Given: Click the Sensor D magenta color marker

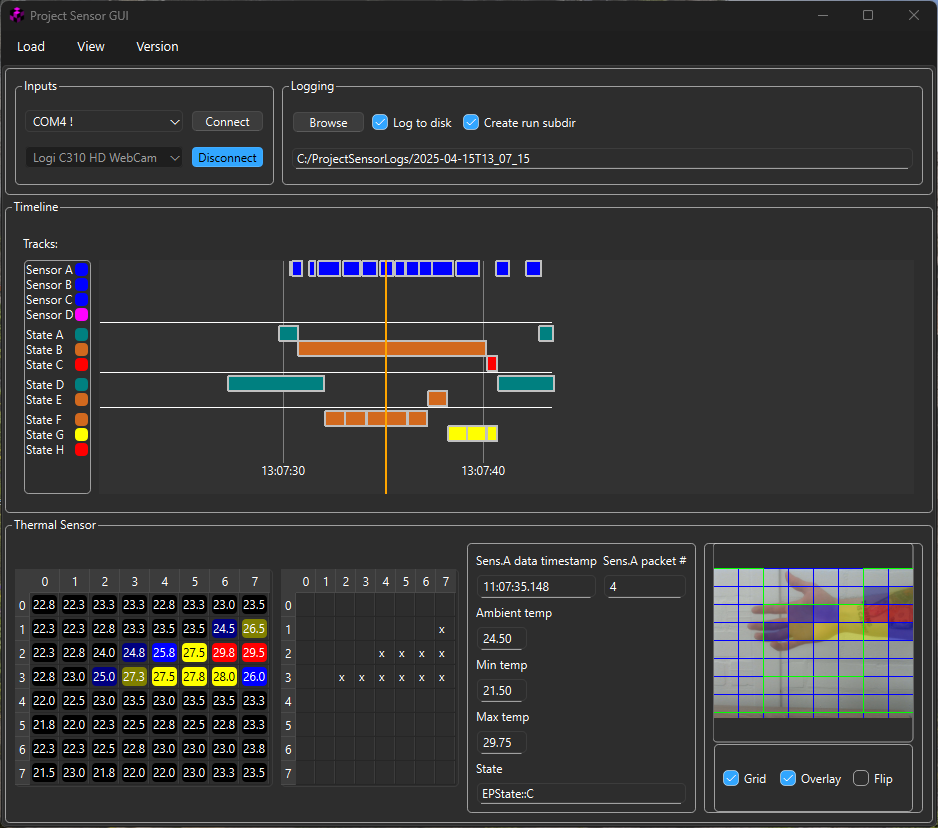Looking at the screenshot, I should [81, 314].
